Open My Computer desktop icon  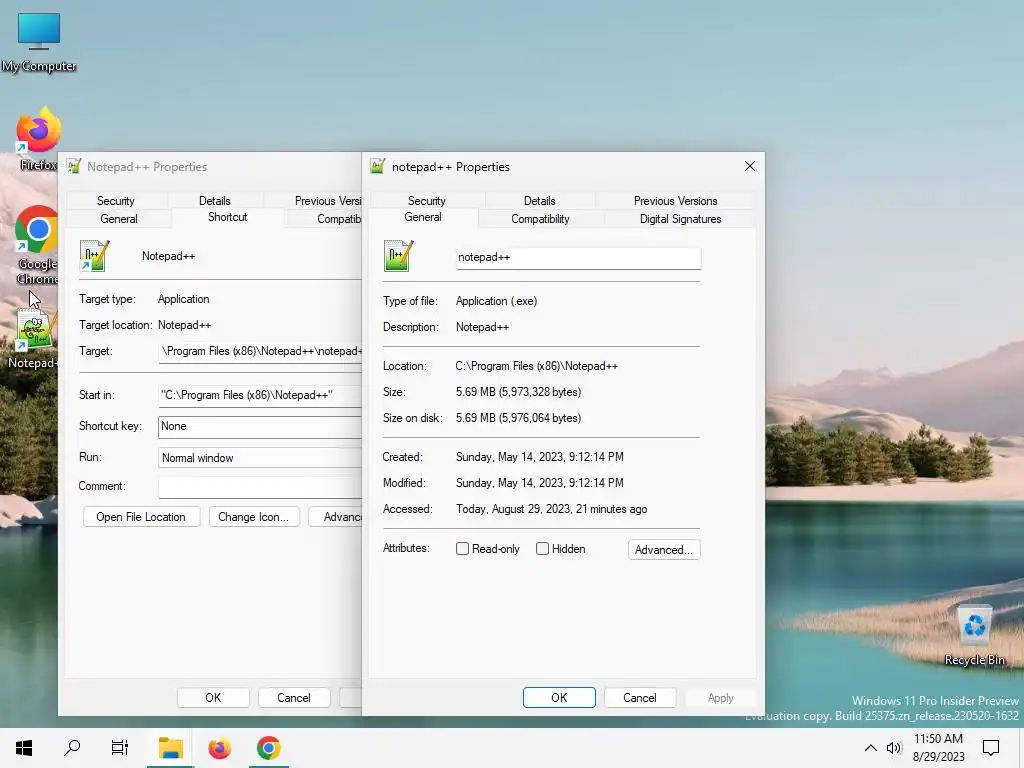pos(39,42)
